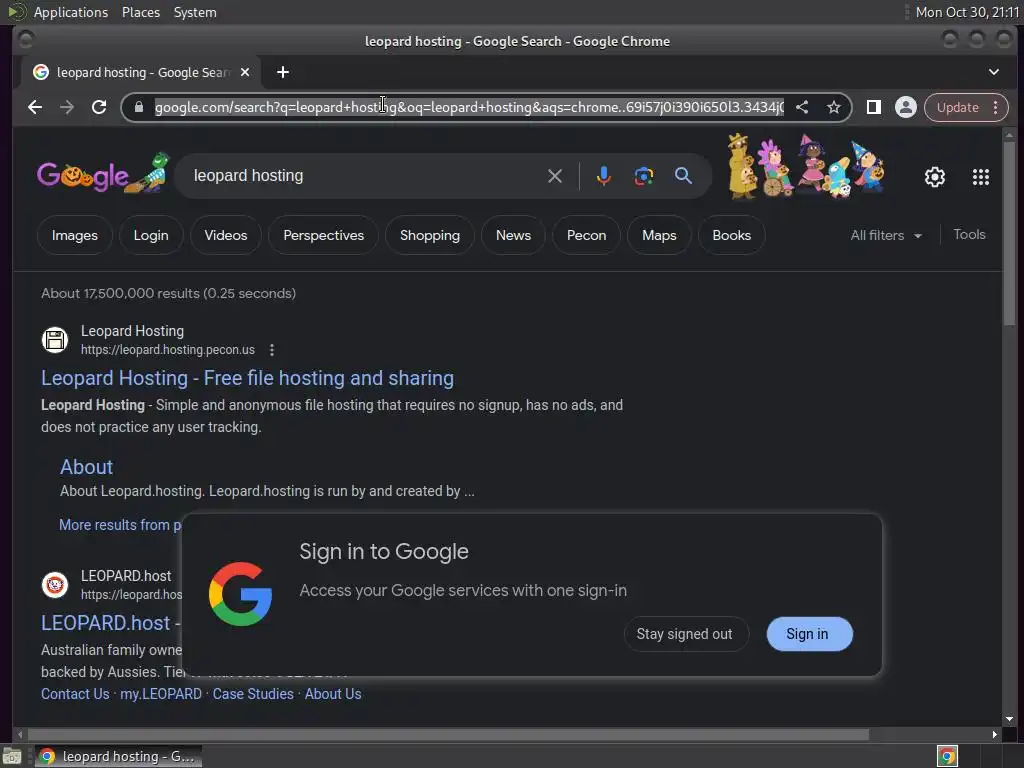Open the Applications menu
1024x768 pixels.
pyautogui.click(x=71, y=12)
